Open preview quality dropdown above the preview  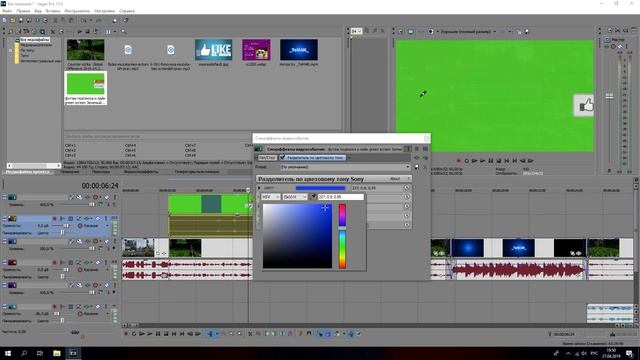coord(469,31)
